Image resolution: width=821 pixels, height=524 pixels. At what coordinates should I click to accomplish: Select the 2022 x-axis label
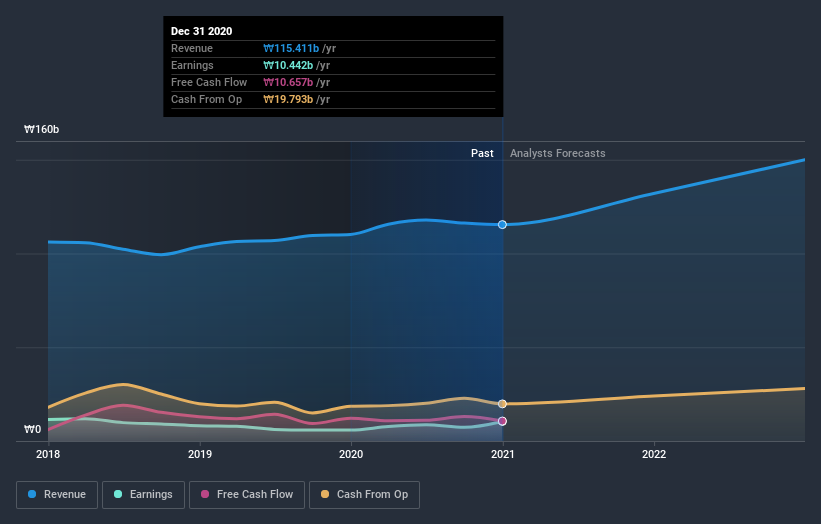coord(654,454)
